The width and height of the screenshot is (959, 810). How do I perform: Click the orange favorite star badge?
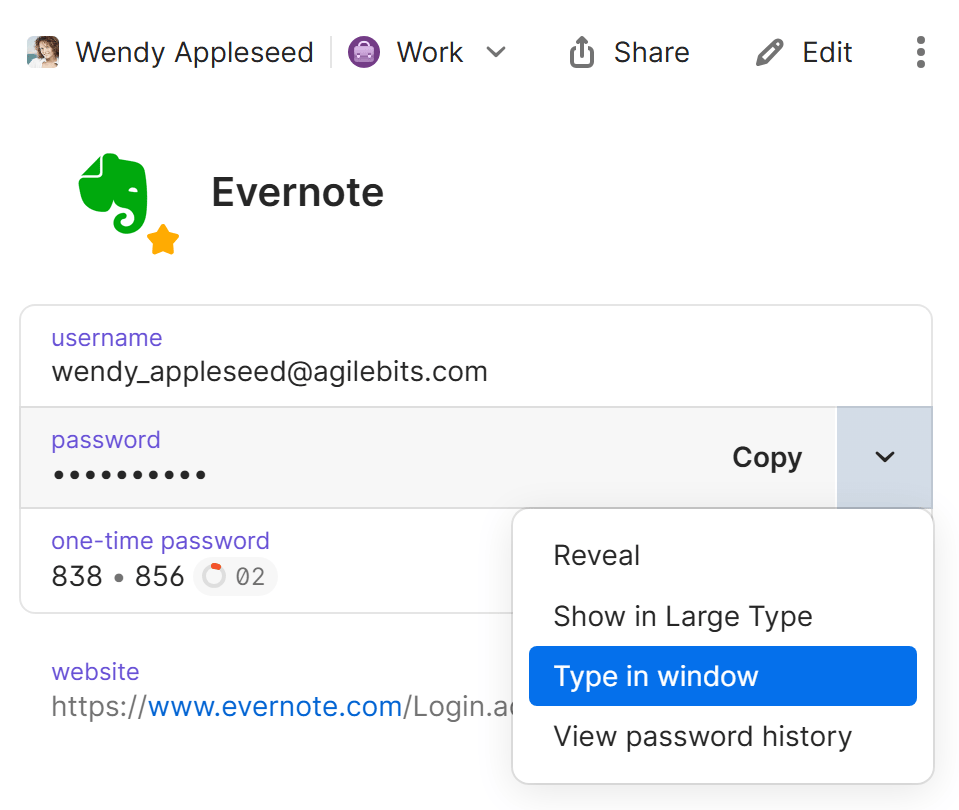tap(163, 240)
